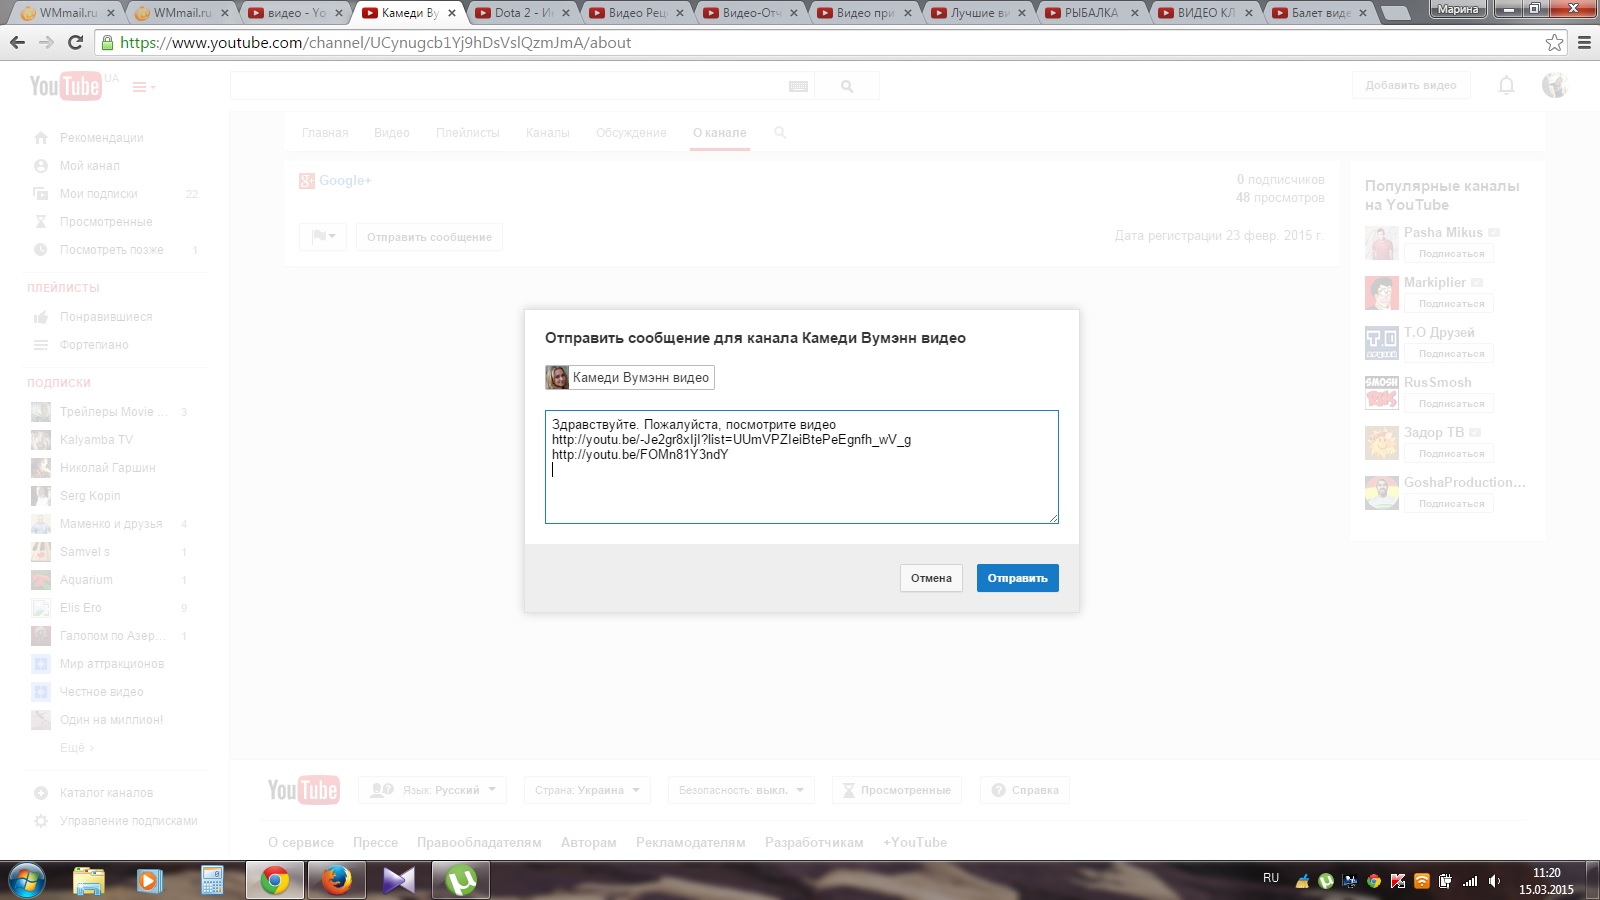1600x900 pixels.
Task: Click the volume speaker icon in system tray
Action: coord(1494,881)
